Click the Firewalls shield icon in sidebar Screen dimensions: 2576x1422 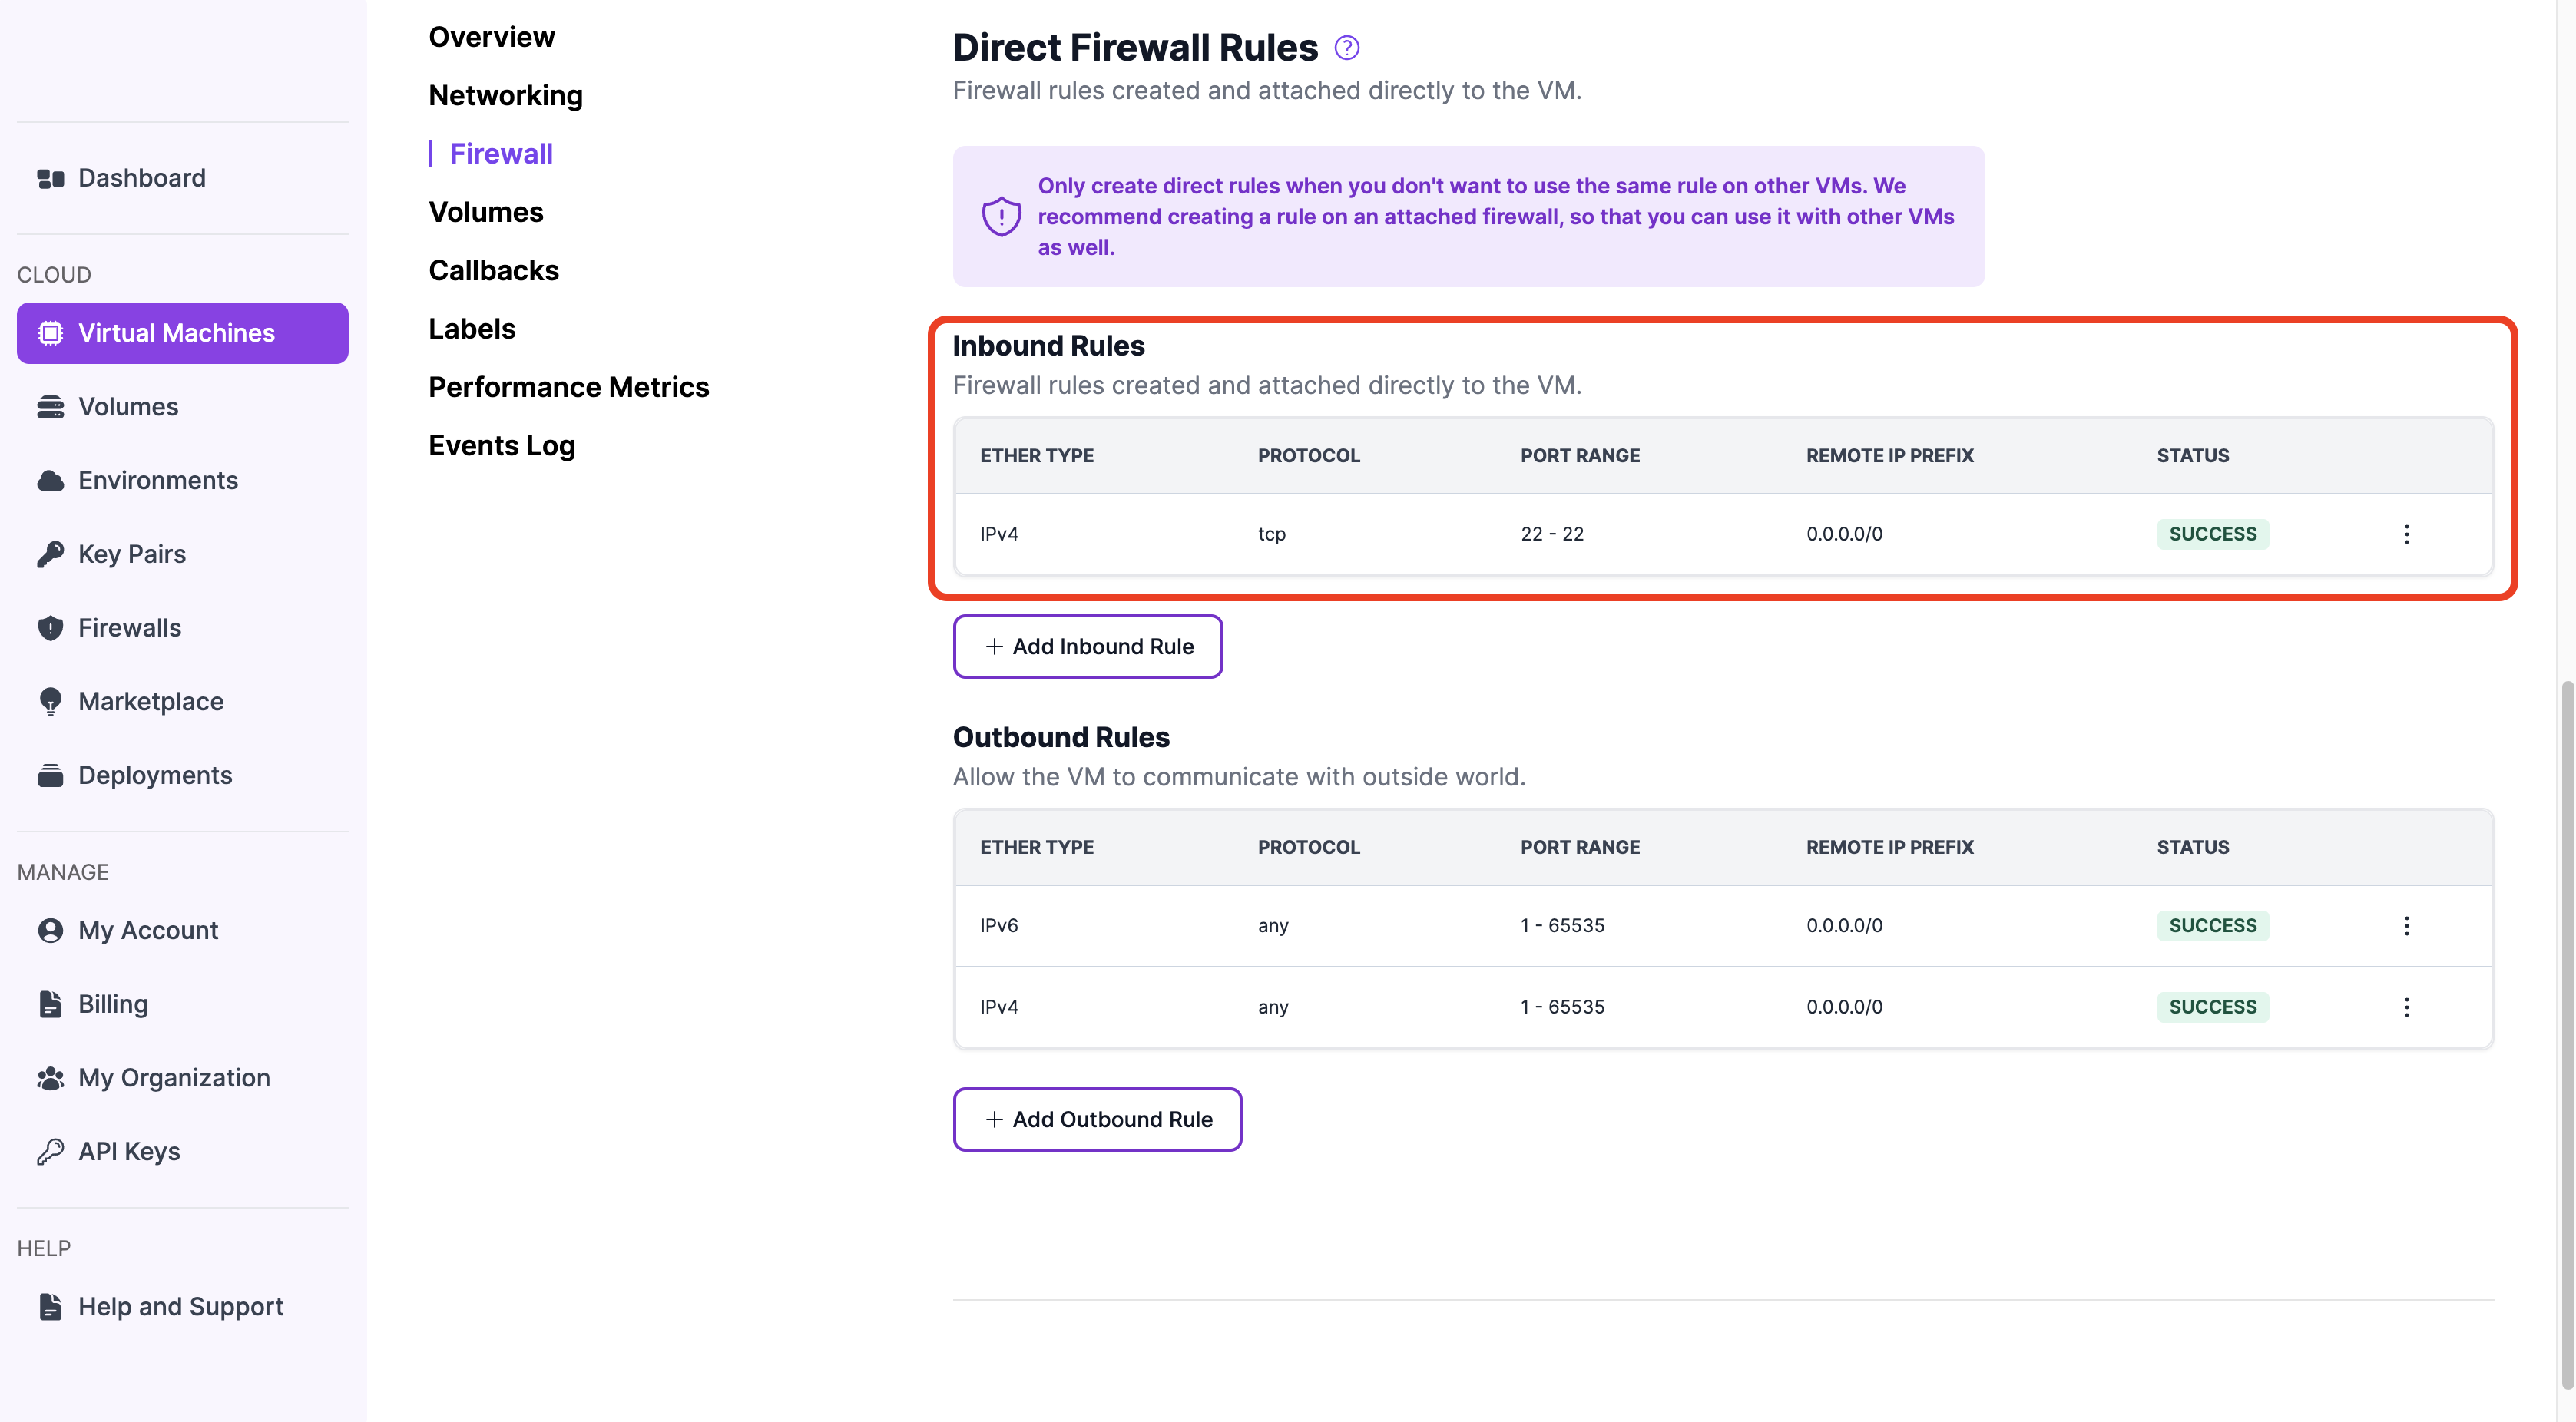point(50,628)
